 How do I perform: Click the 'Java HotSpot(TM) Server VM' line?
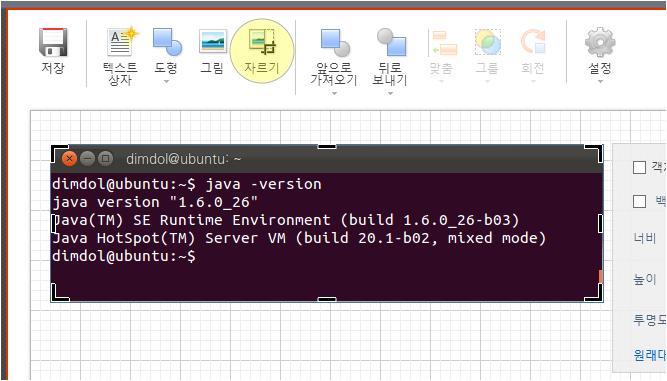299,238
